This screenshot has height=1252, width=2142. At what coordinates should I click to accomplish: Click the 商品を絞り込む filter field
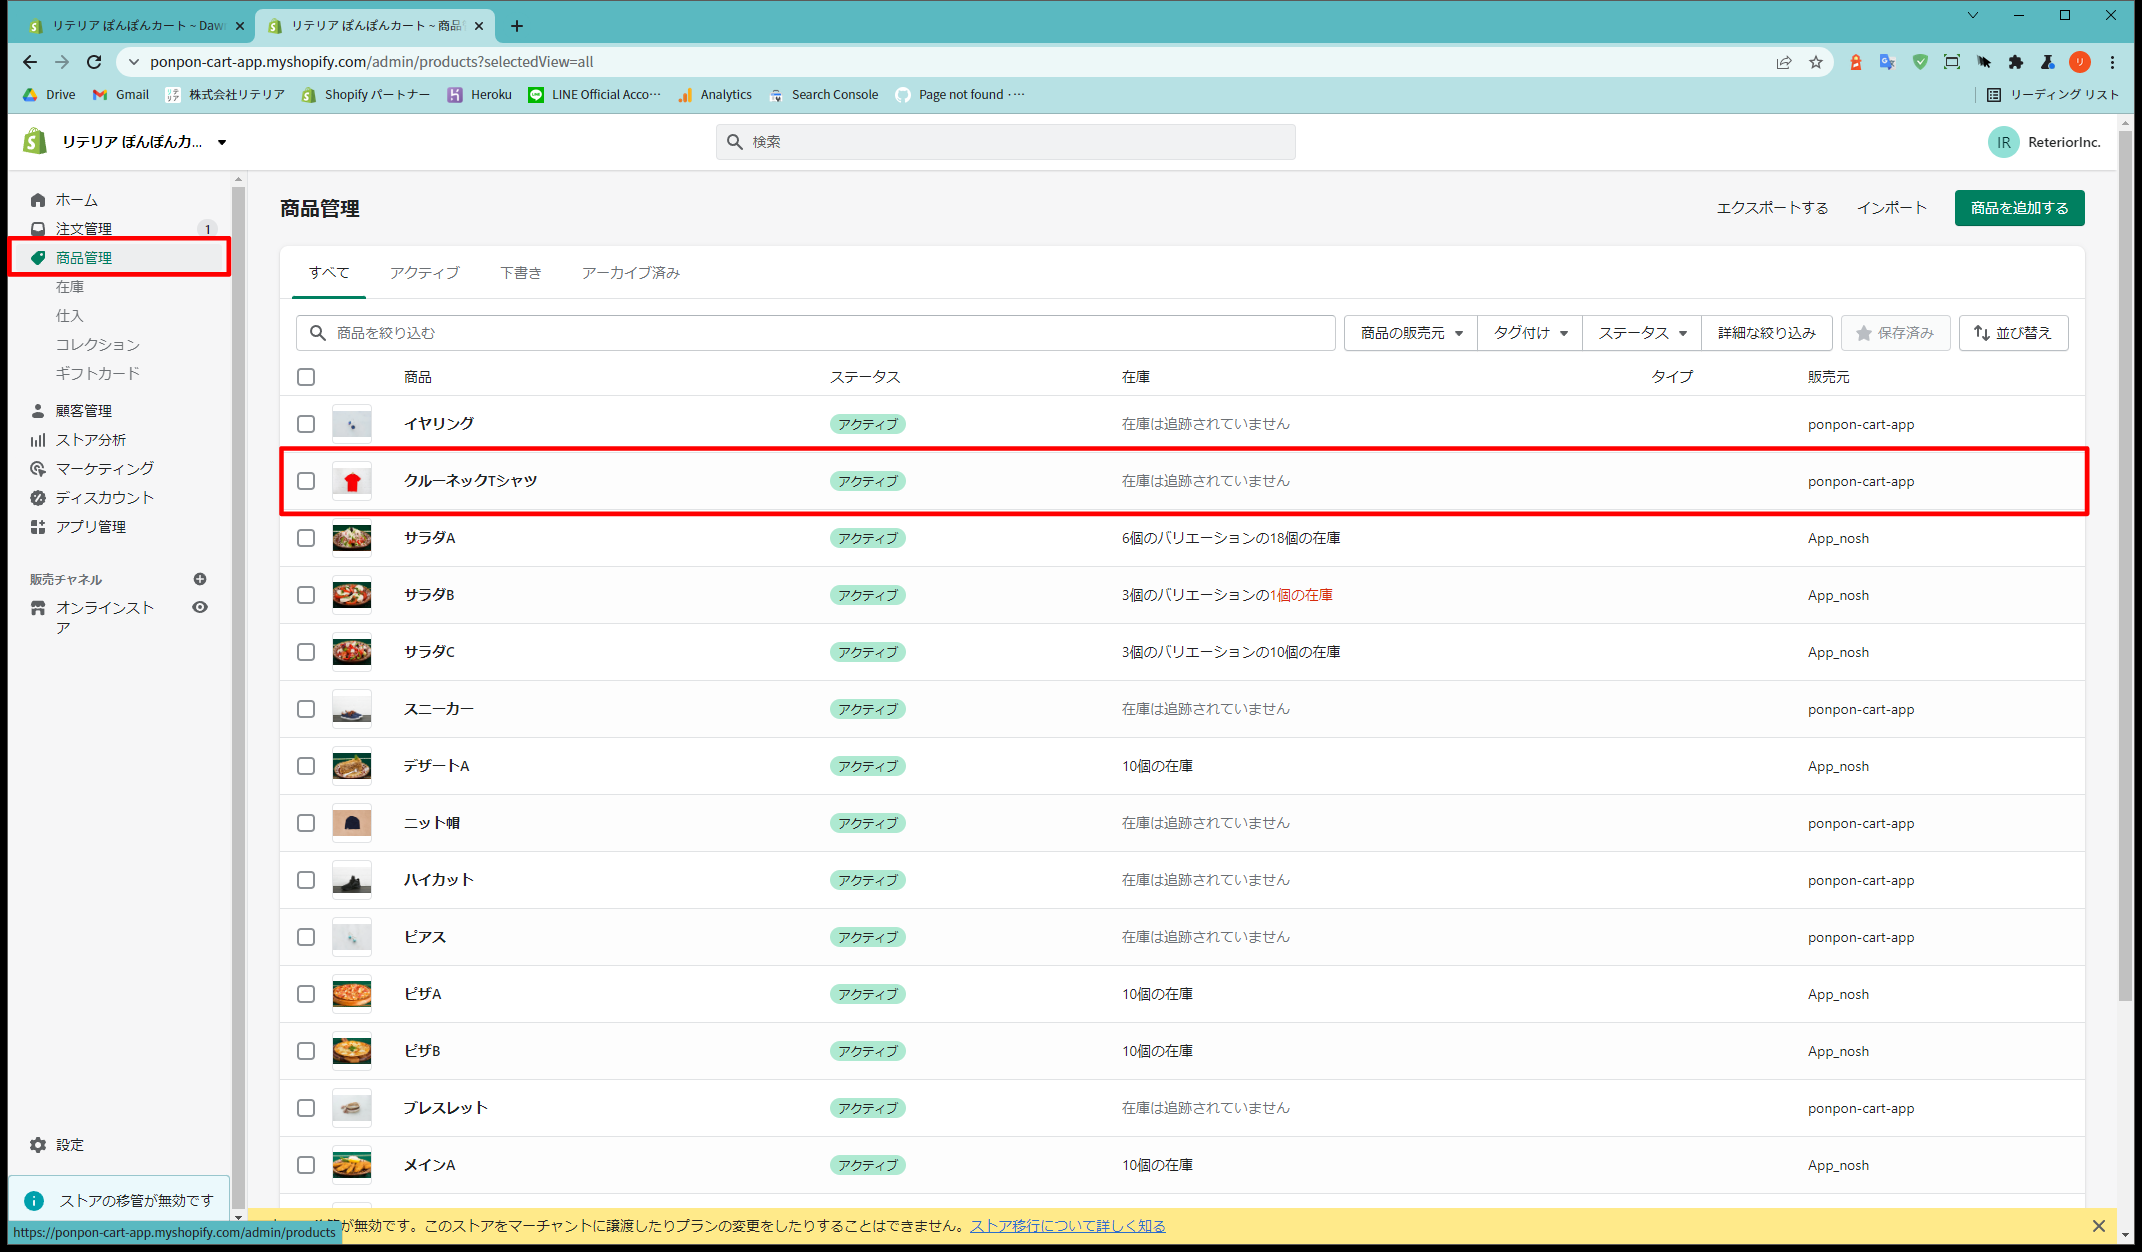815,333
